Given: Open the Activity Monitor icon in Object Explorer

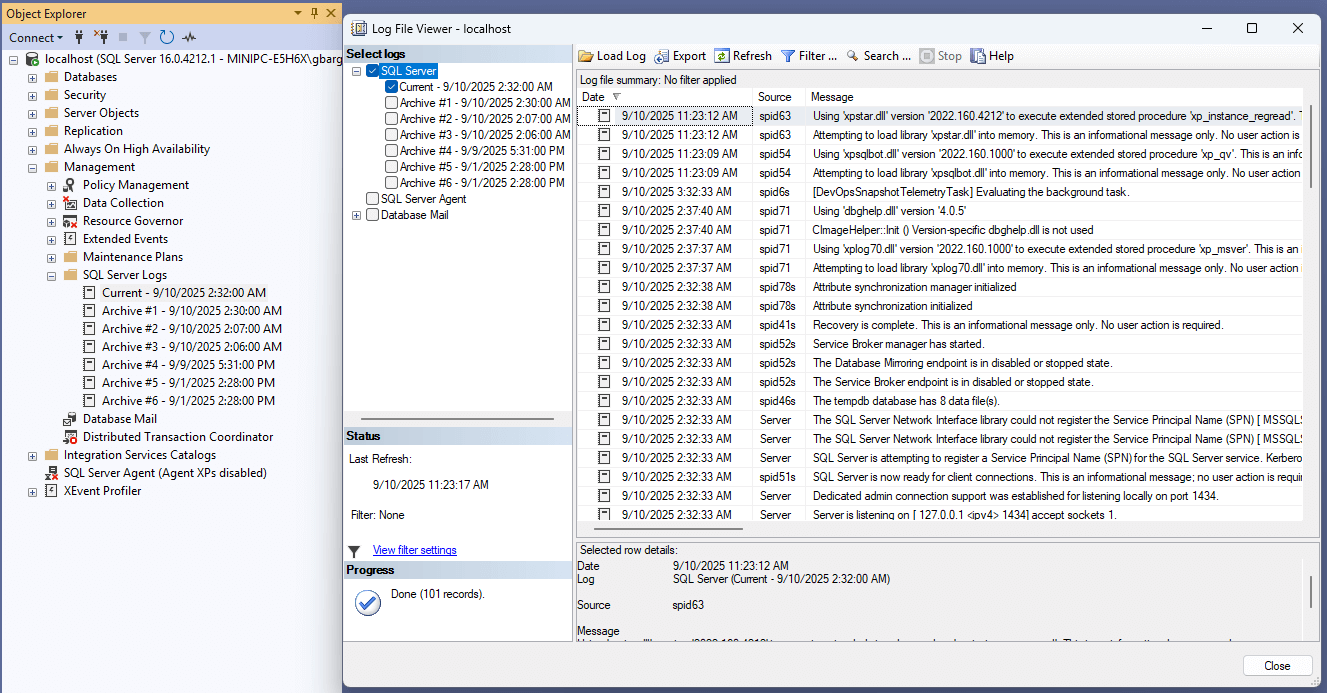Looking at the screenshot, I should coord(189,37).
